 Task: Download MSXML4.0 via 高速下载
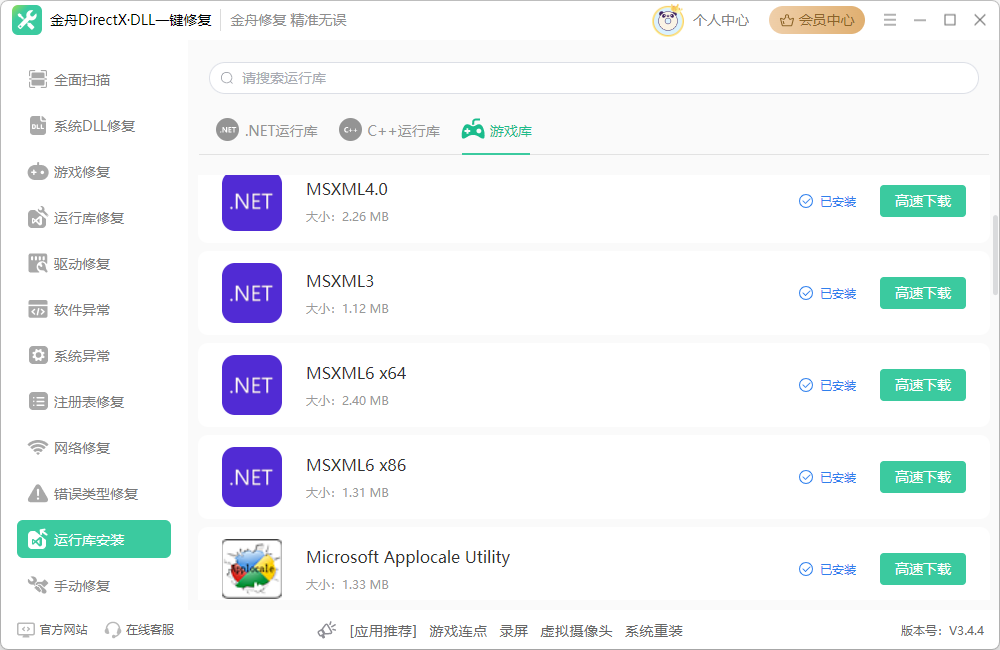pos(922,201)
